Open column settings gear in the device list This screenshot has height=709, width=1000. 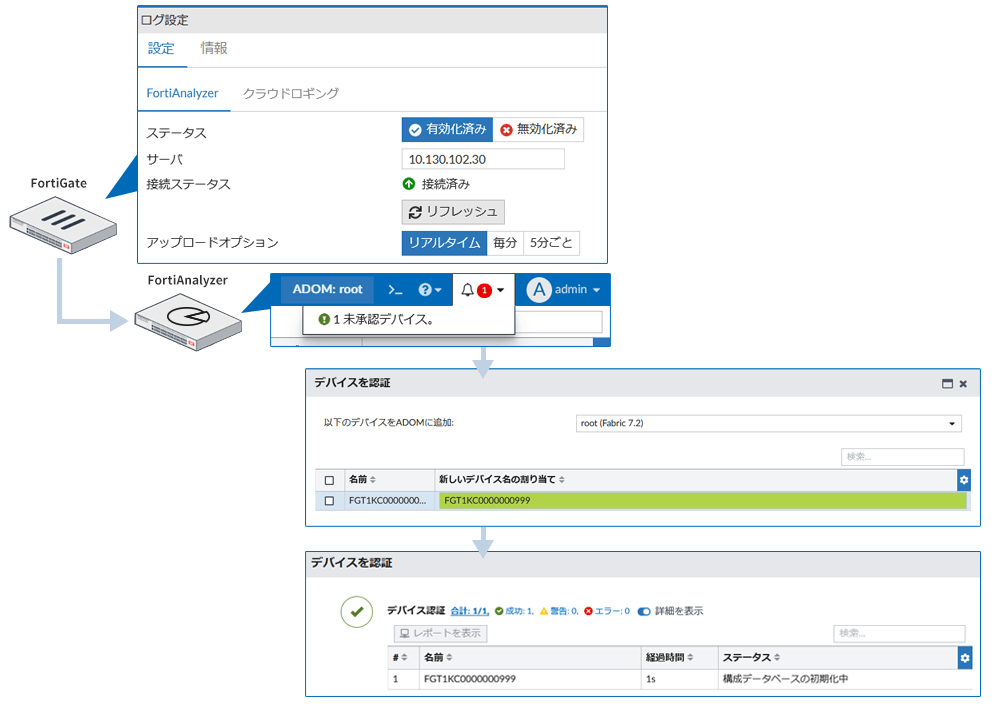click(x=964, y=480)
